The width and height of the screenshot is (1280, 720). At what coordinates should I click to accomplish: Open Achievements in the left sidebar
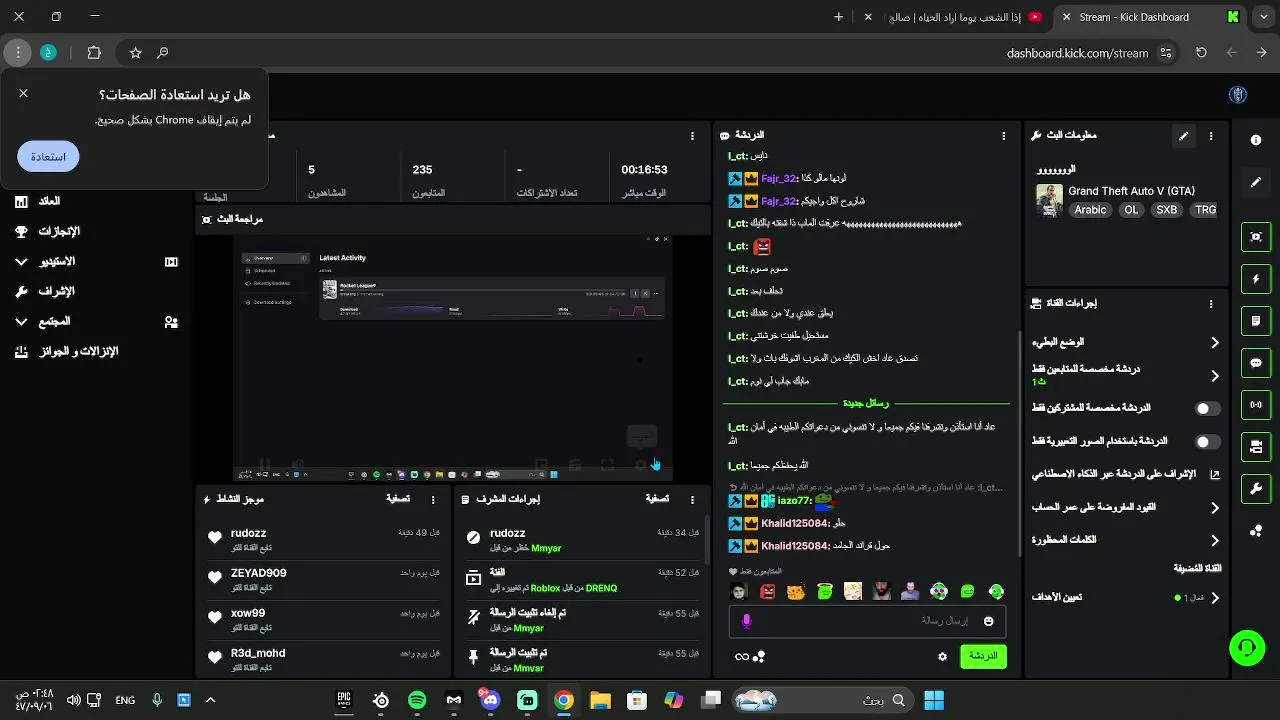coord(59,232)
